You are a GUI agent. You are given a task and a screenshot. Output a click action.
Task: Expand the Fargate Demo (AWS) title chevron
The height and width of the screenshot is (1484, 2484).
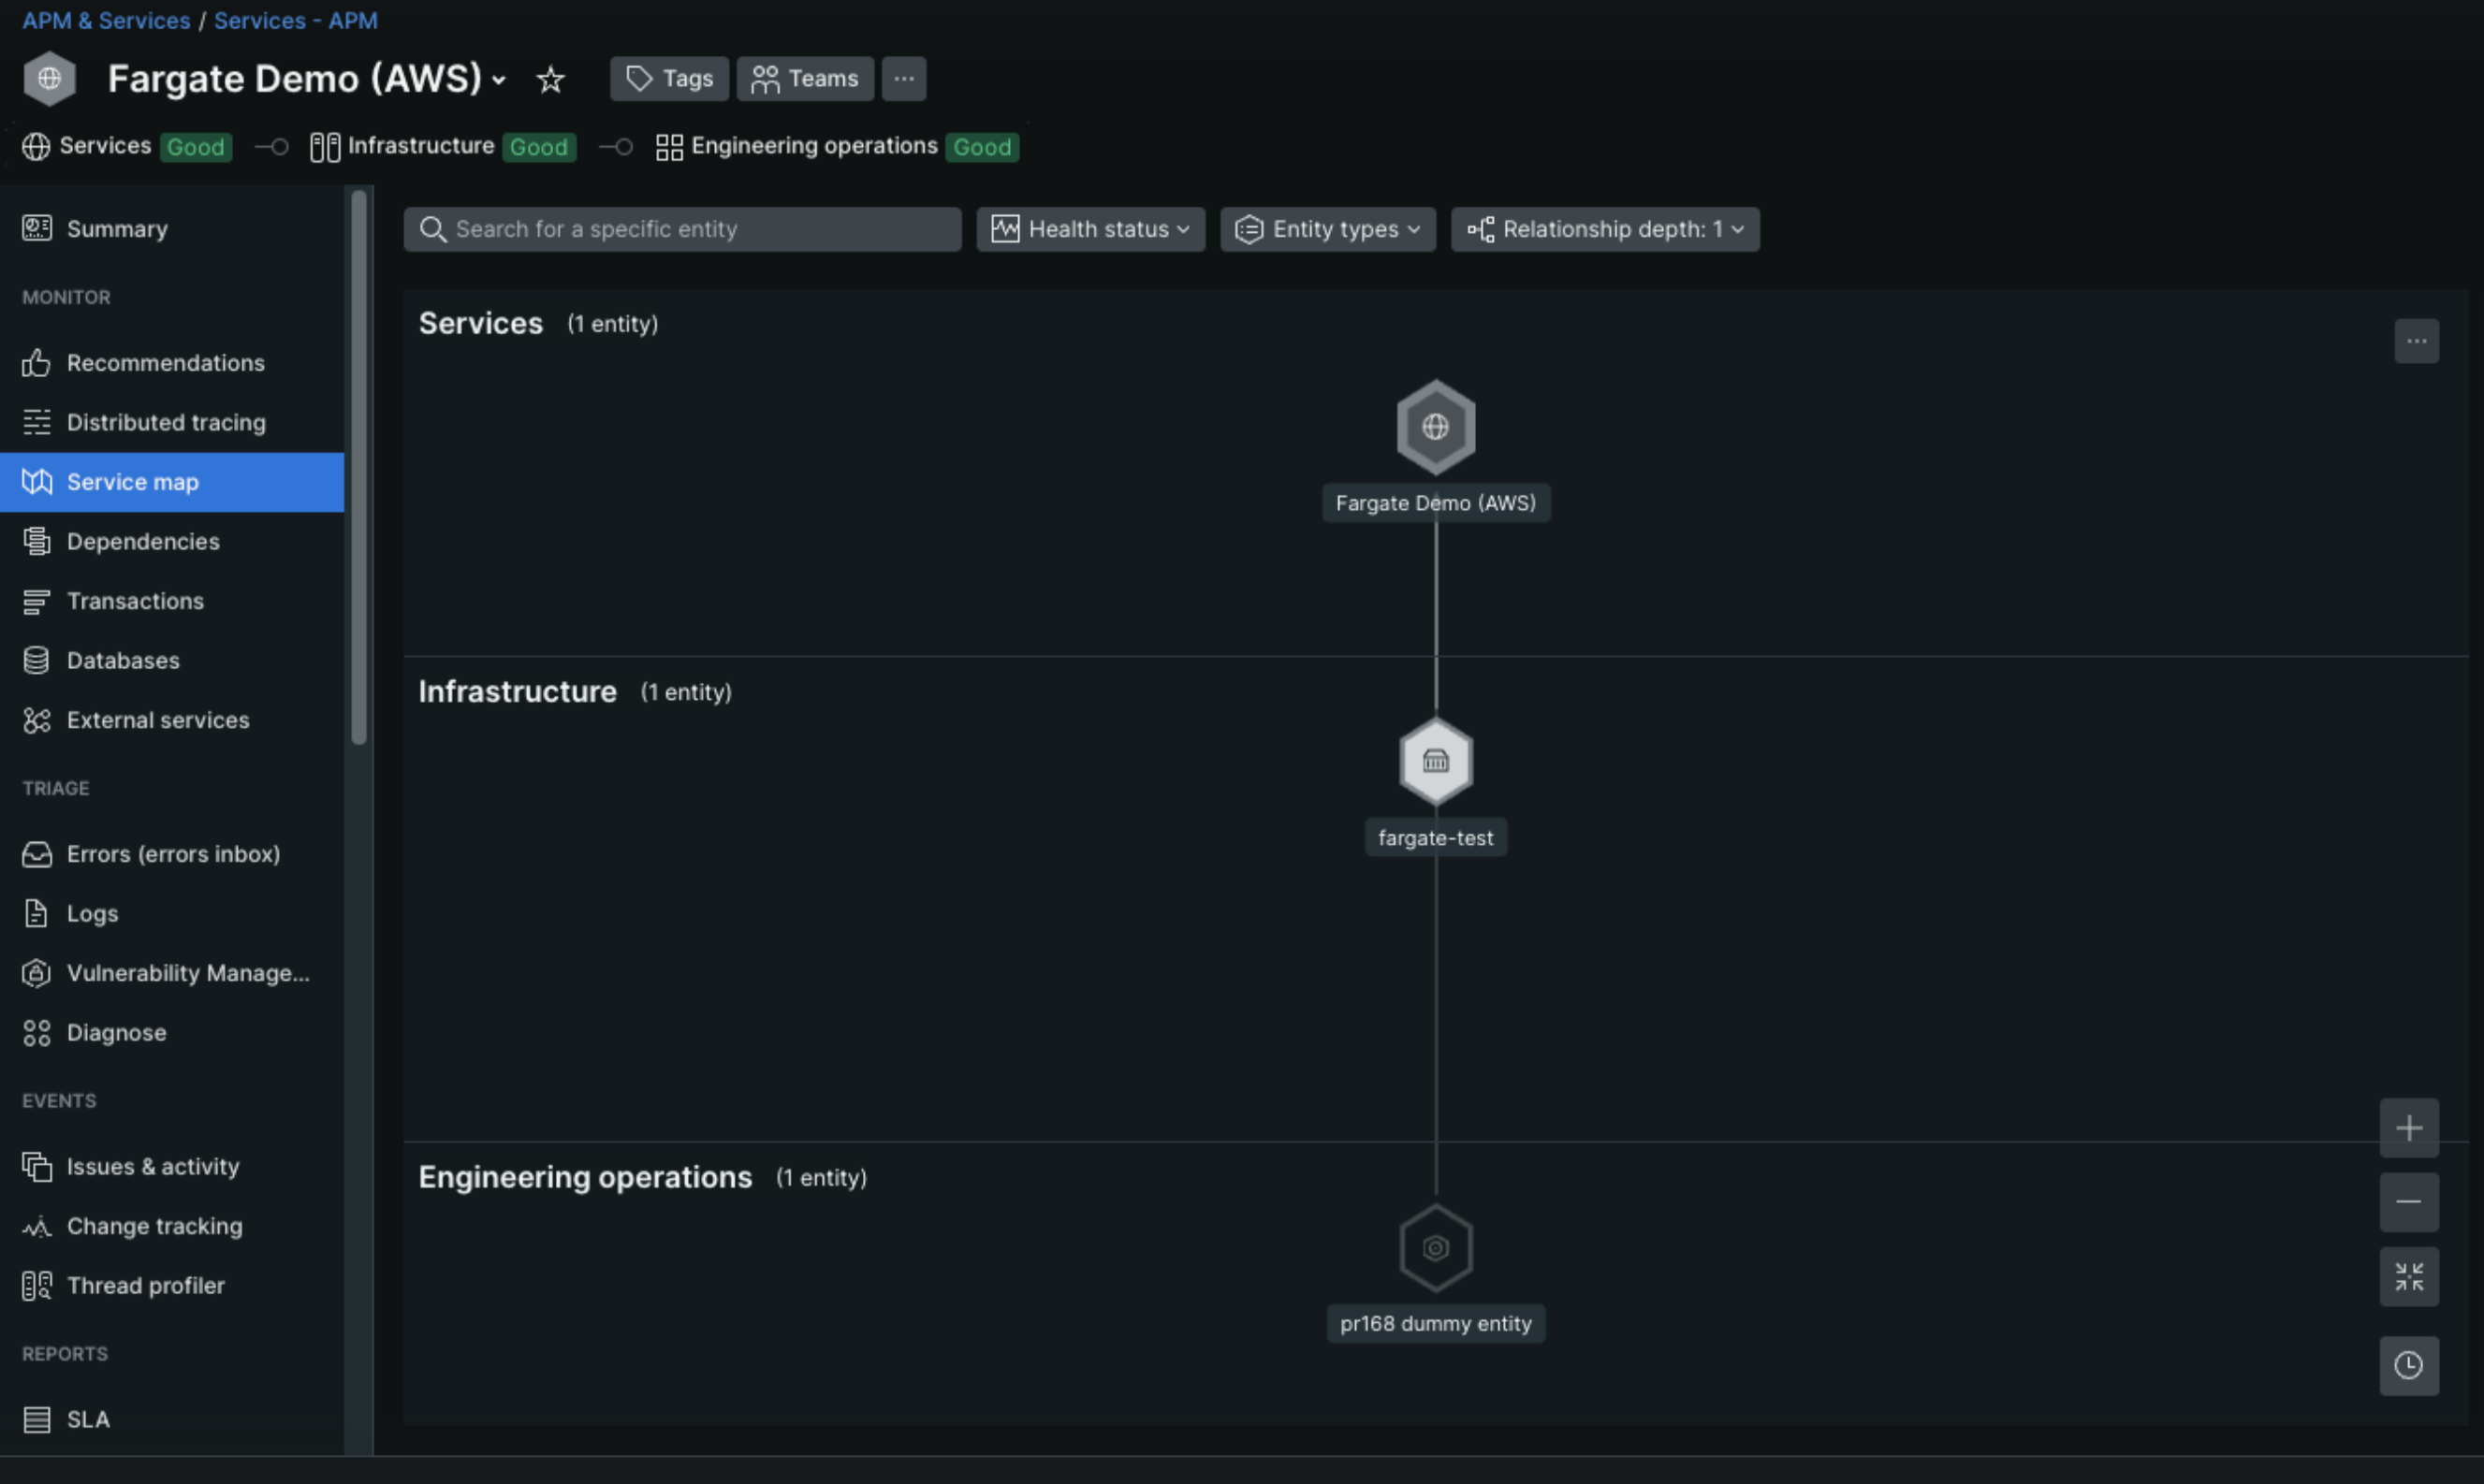(x=498, y=80)
